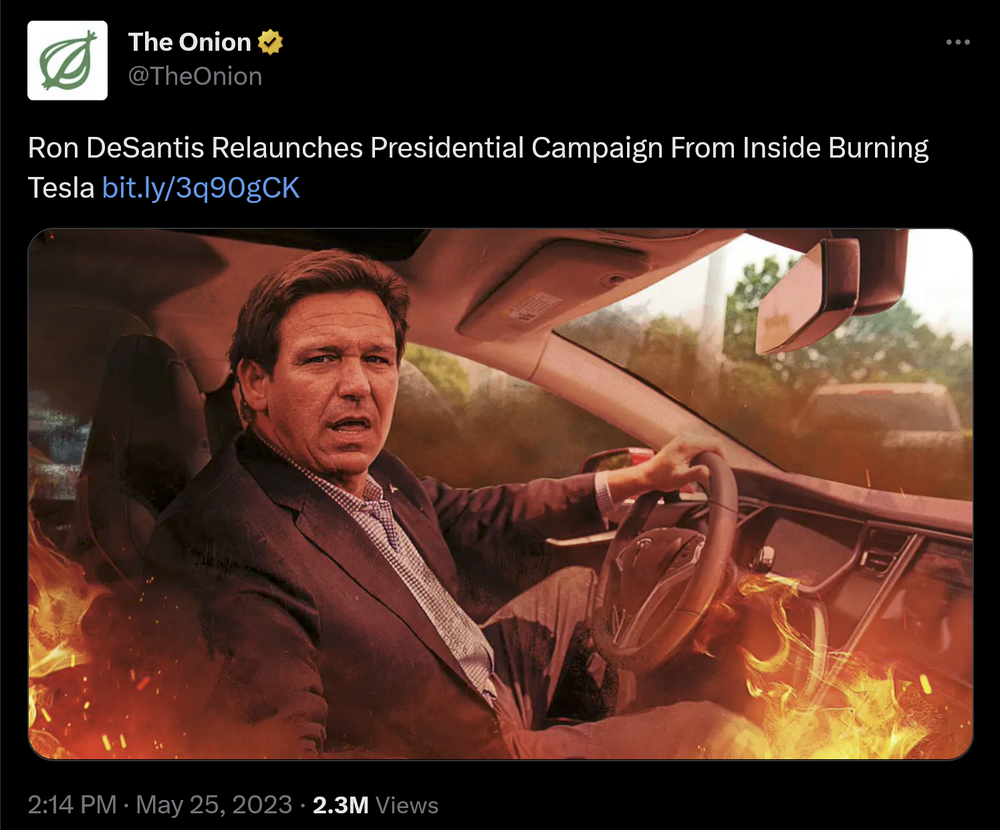Click the gold verified checkmark badge
Screen dimensions: 1000x830
click(x=270, y=42)
